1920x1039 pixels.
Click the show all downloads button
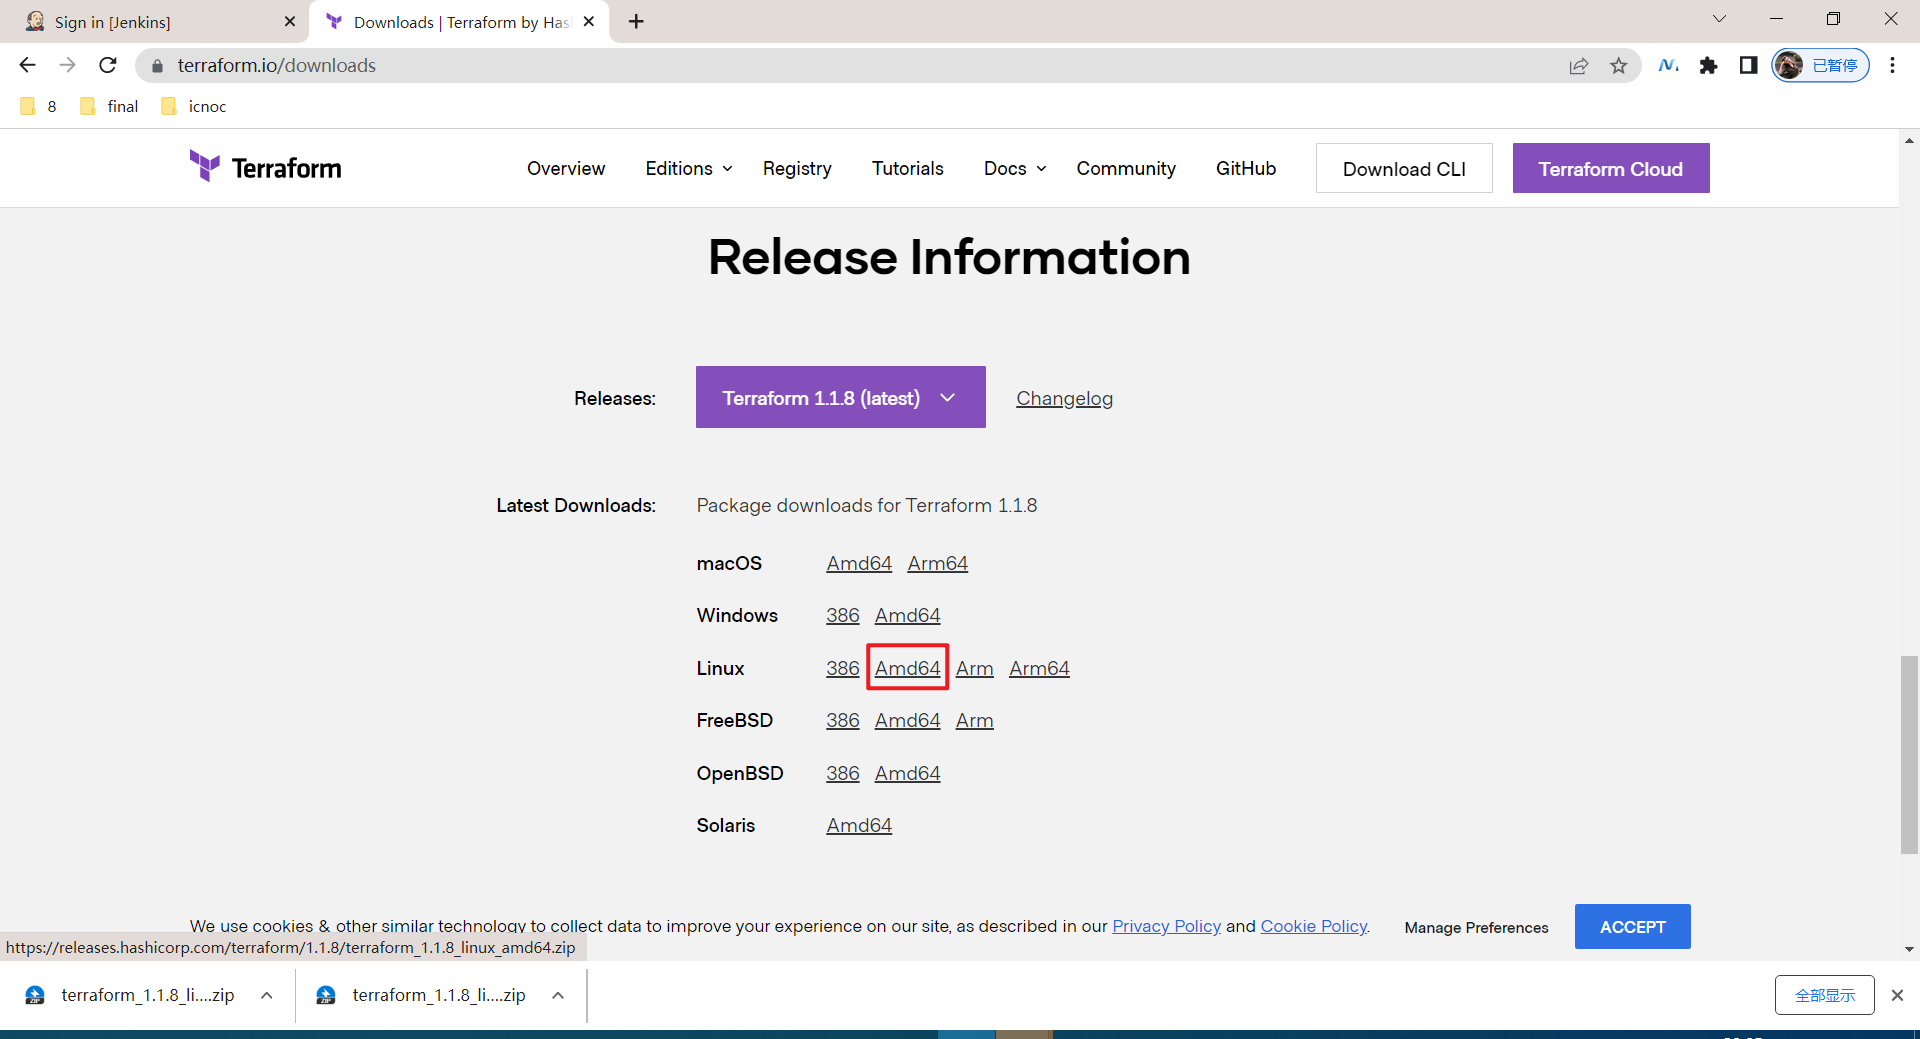pos(1824,995)
